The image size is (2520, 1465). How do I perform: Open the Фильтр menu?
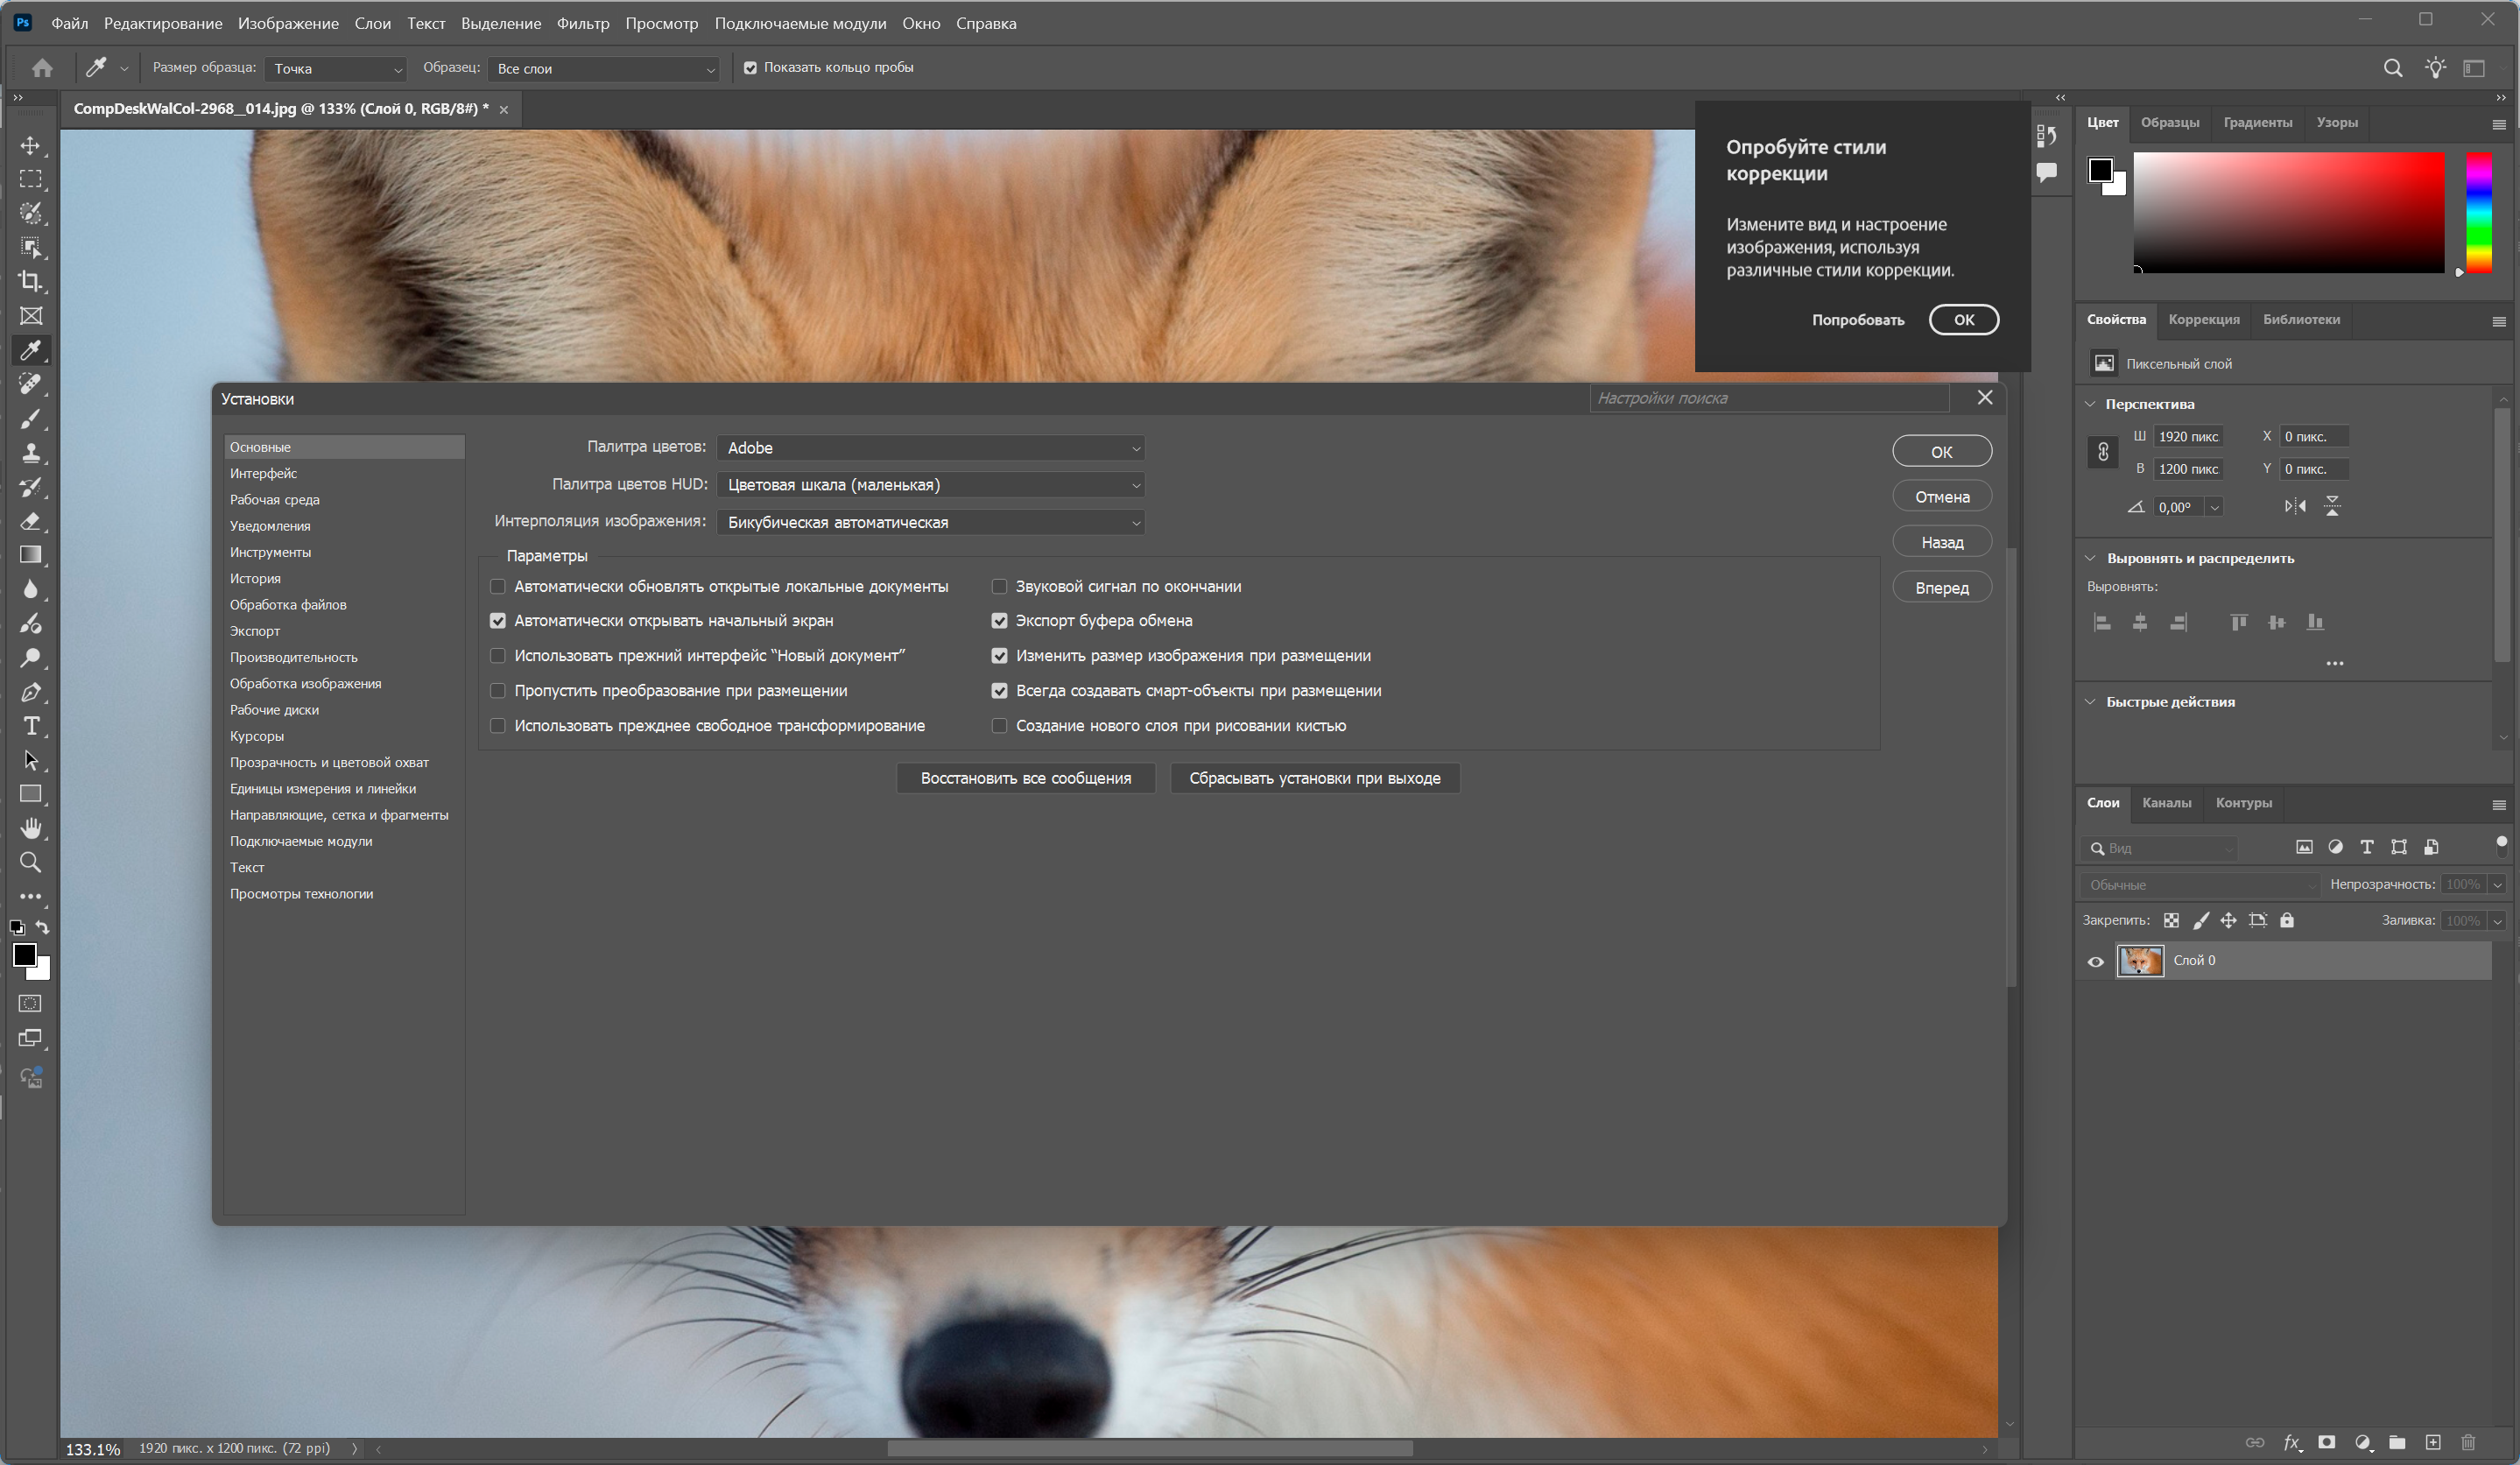pos(582,23)
